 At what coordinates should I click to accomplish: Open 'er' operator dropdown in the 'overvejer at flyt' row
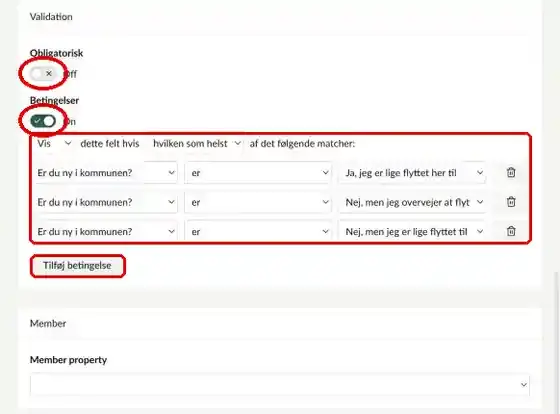[x=258, y=202]
